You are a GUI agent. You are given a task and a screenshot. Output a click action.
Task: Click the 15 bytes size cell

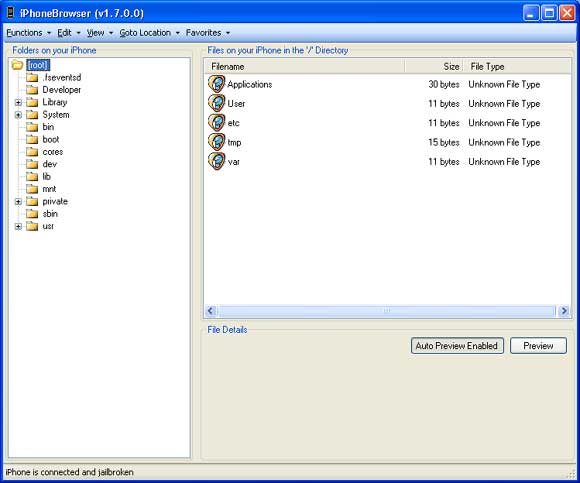[444, 142]
